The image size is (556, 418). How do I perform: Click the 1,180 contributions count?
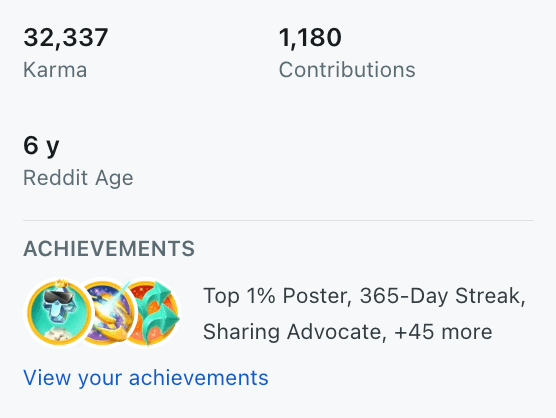[x=310, y=37]
